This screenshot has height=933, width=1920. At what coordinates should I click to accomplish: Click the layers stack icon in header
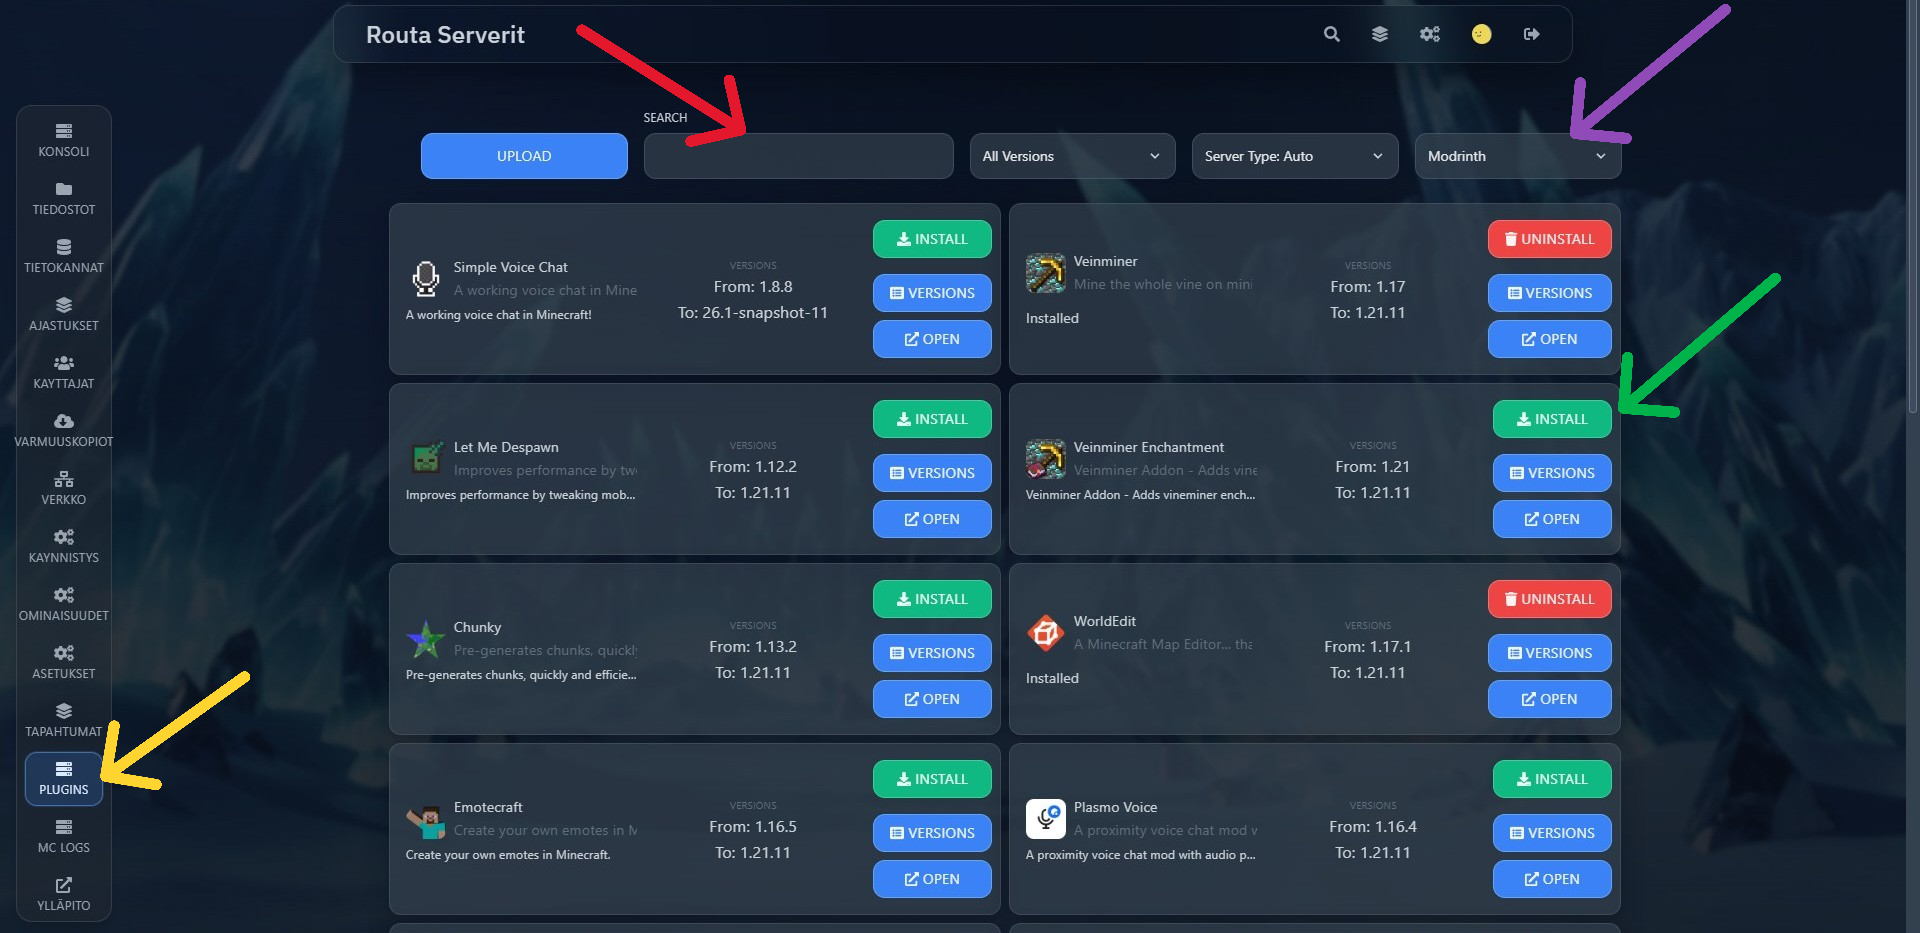(1380, 34)
